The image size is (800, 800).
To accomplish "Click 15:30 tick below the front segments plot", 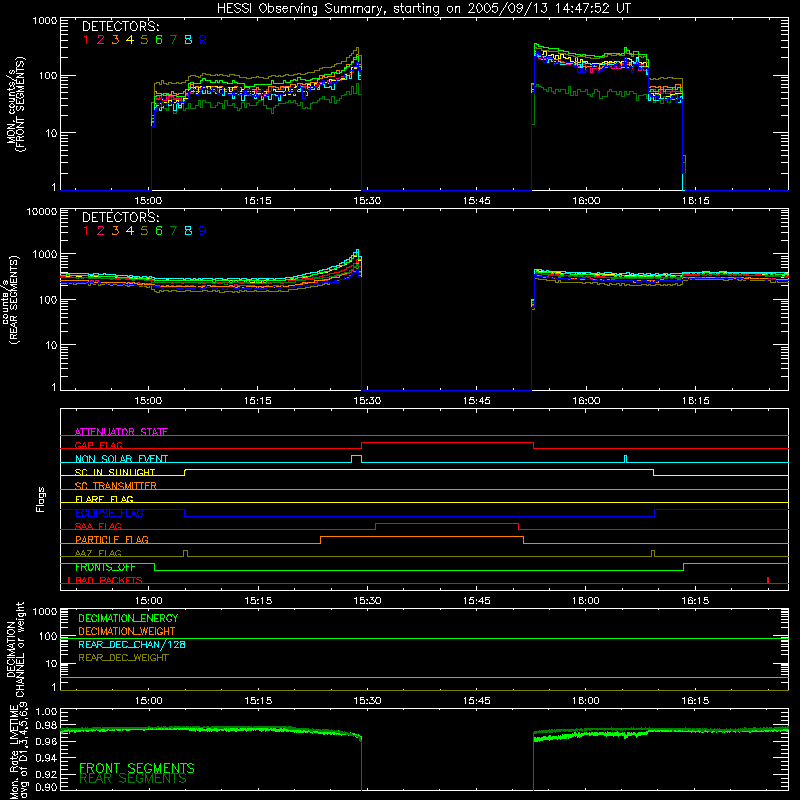I will coord(367,201).
